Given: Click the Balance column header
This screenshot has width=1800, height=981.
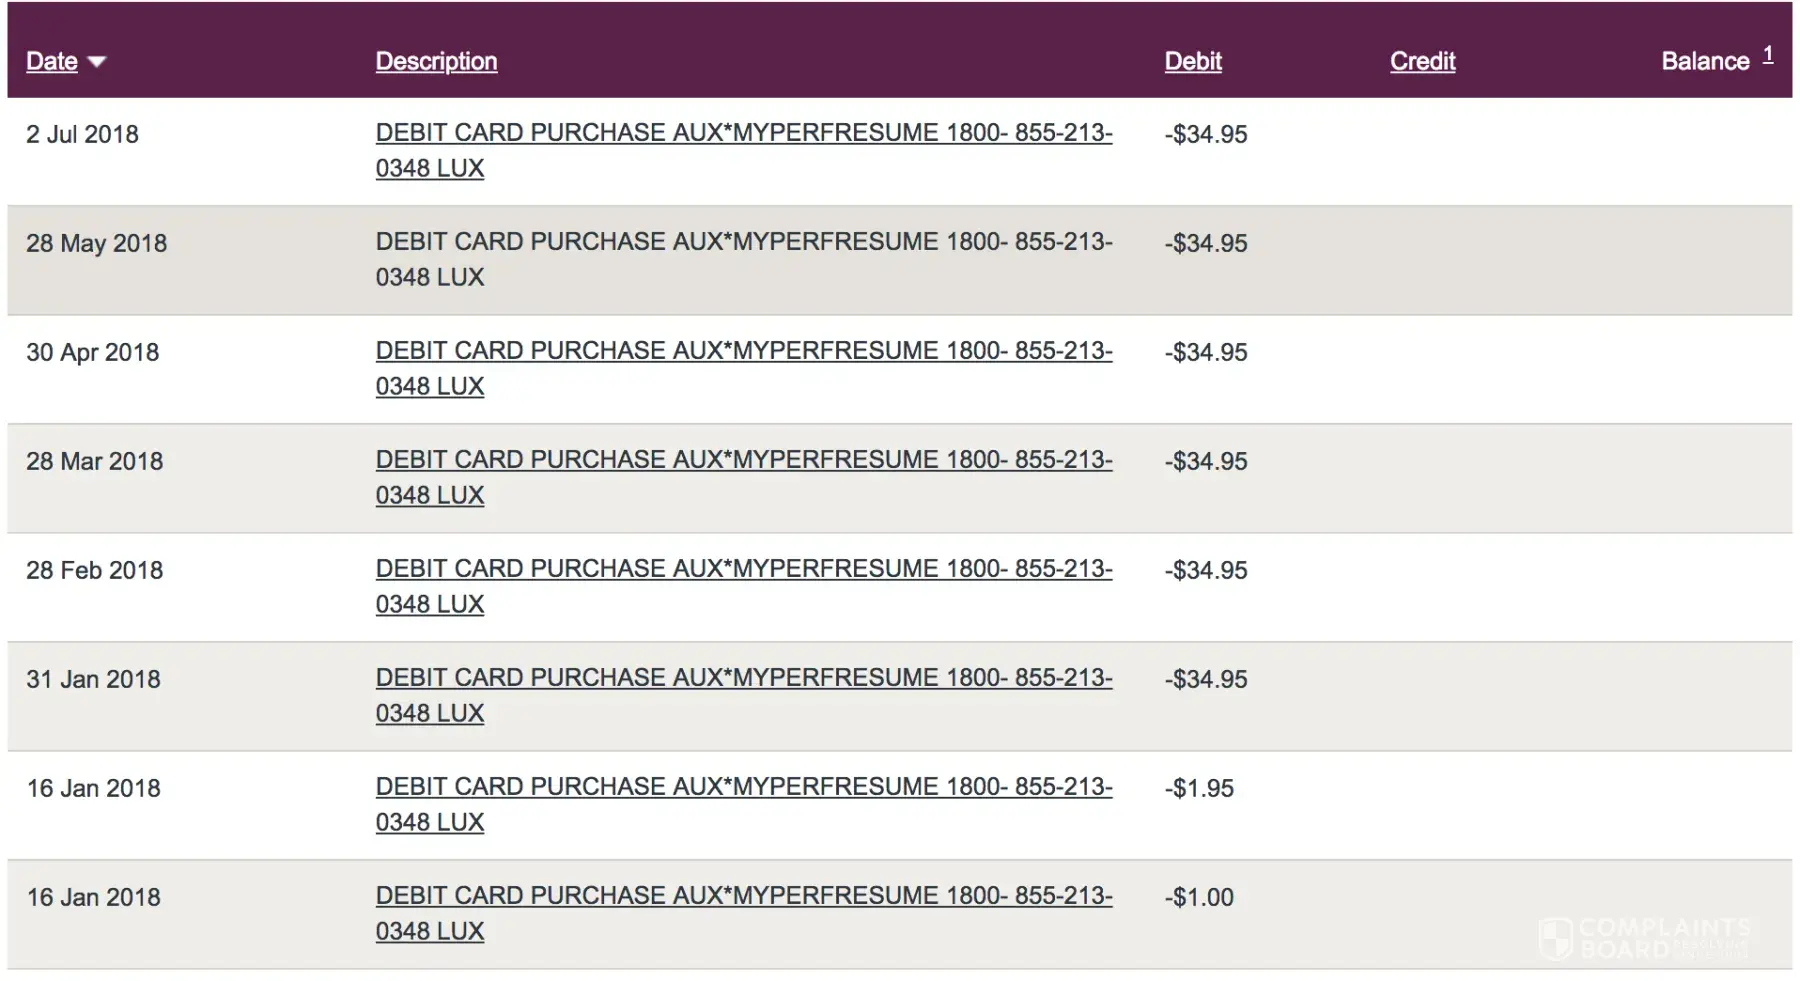Looking at the screenshot, I should pyautogui.click(x=1704, y=61).
